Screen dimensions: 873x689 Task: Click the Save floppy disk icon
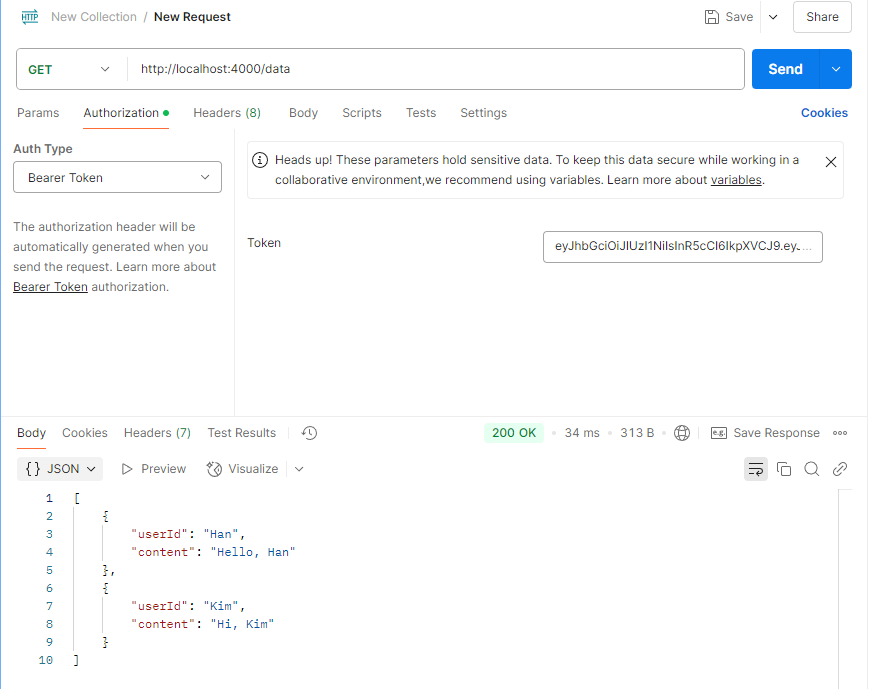(712, 17)
